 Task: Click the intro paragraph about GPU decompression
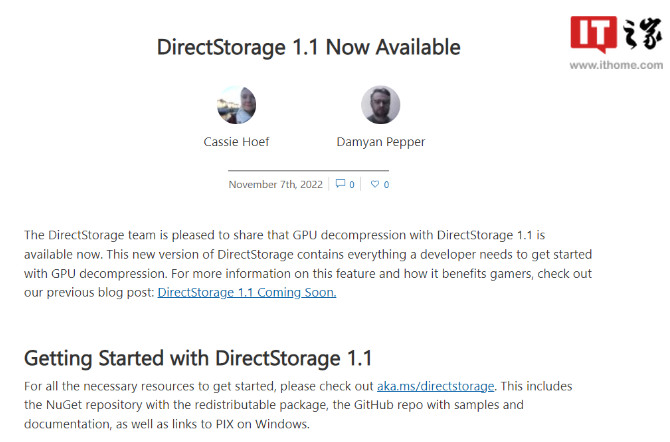pyautogui.click(x=300, y=253)
